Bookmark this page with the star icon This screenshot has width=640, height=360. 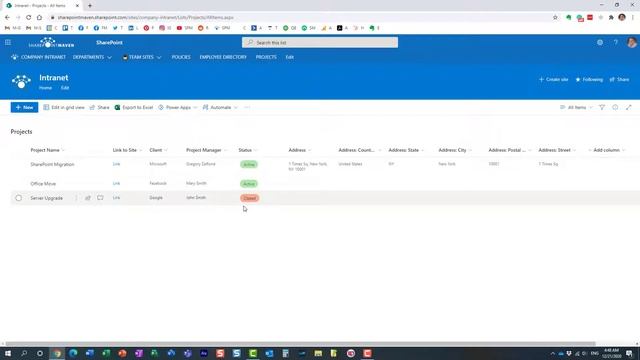[555, 18]
